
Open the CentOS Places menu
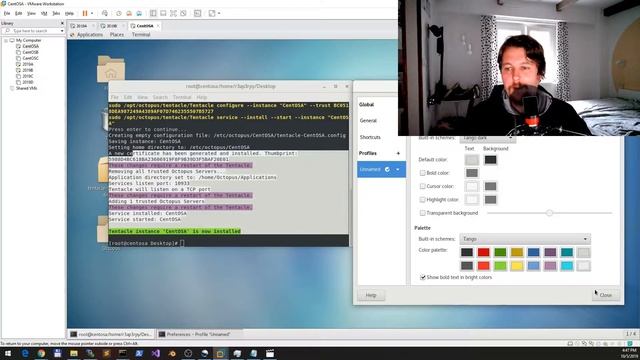(117, 35)
